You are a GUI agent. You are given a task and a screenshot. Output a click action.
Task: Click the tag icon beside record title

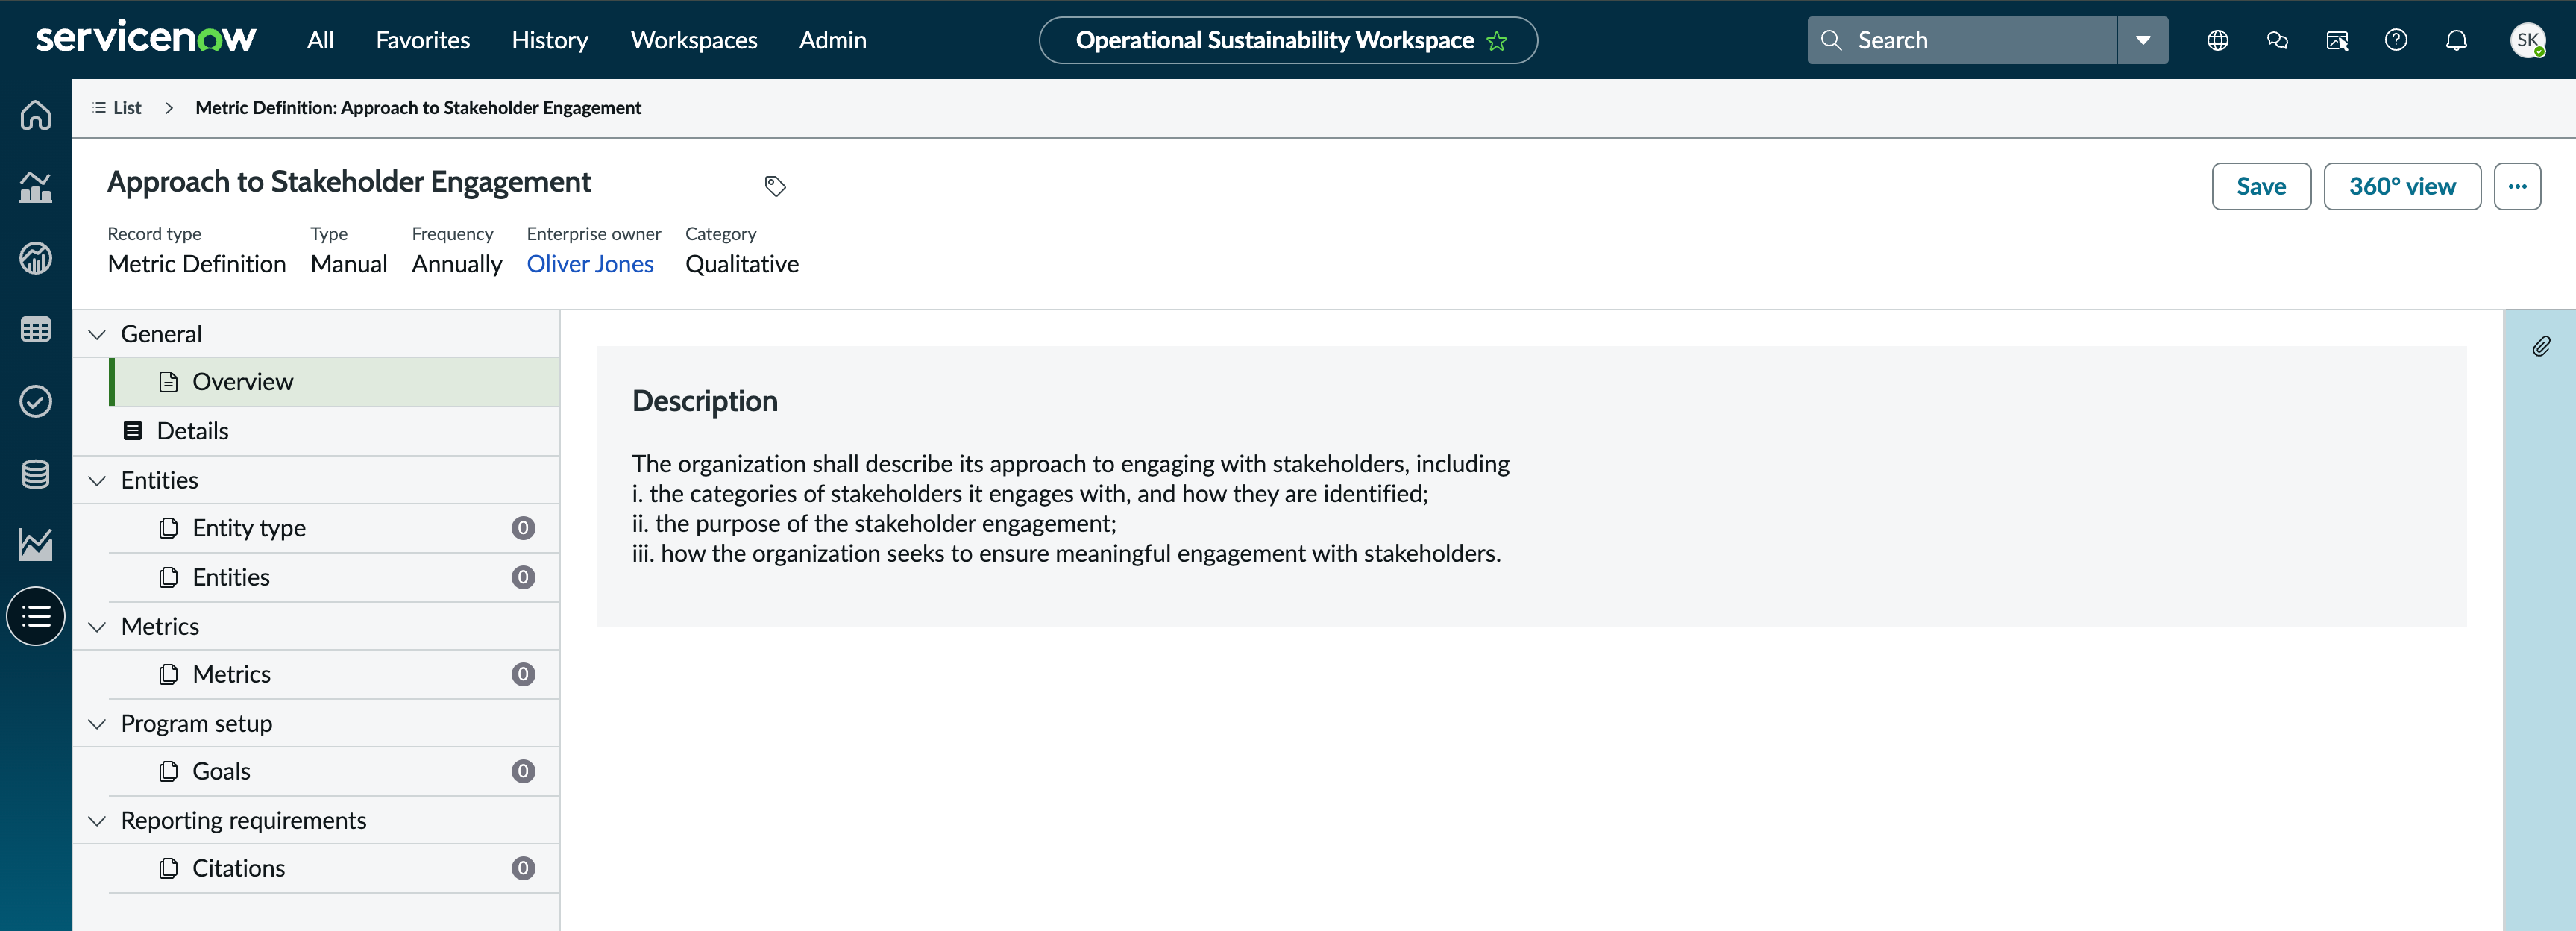point(775,186)
